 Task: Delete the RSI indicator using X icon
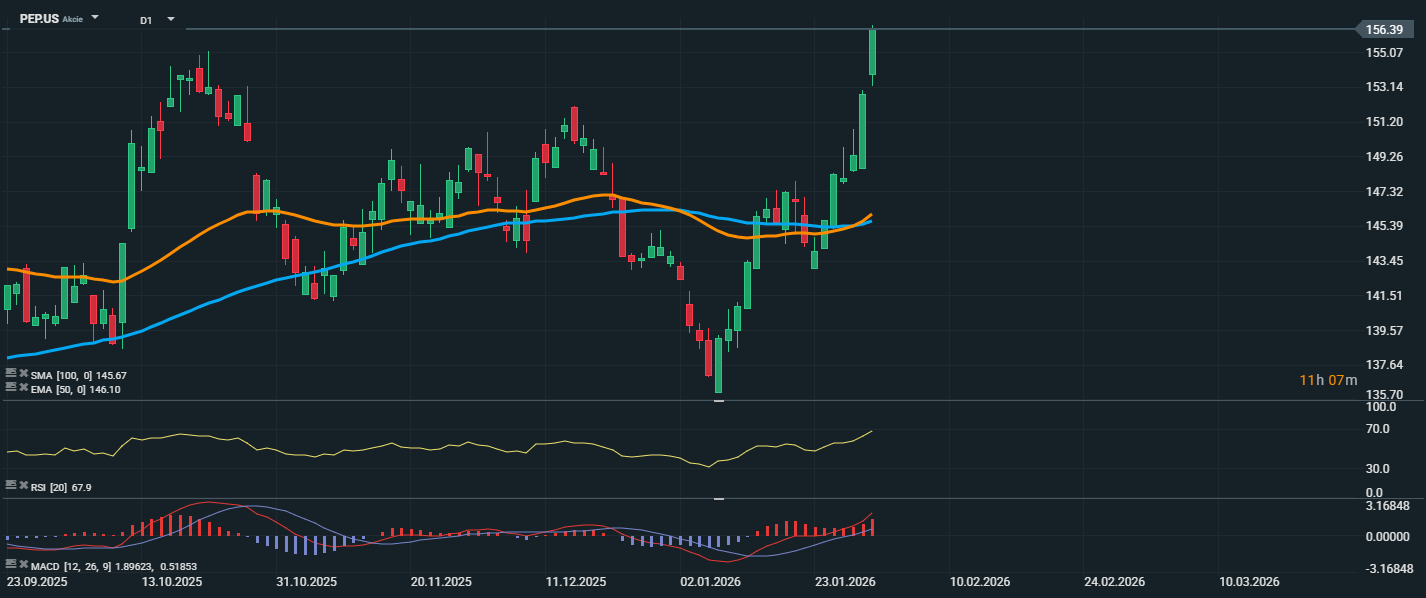point(23,484)
